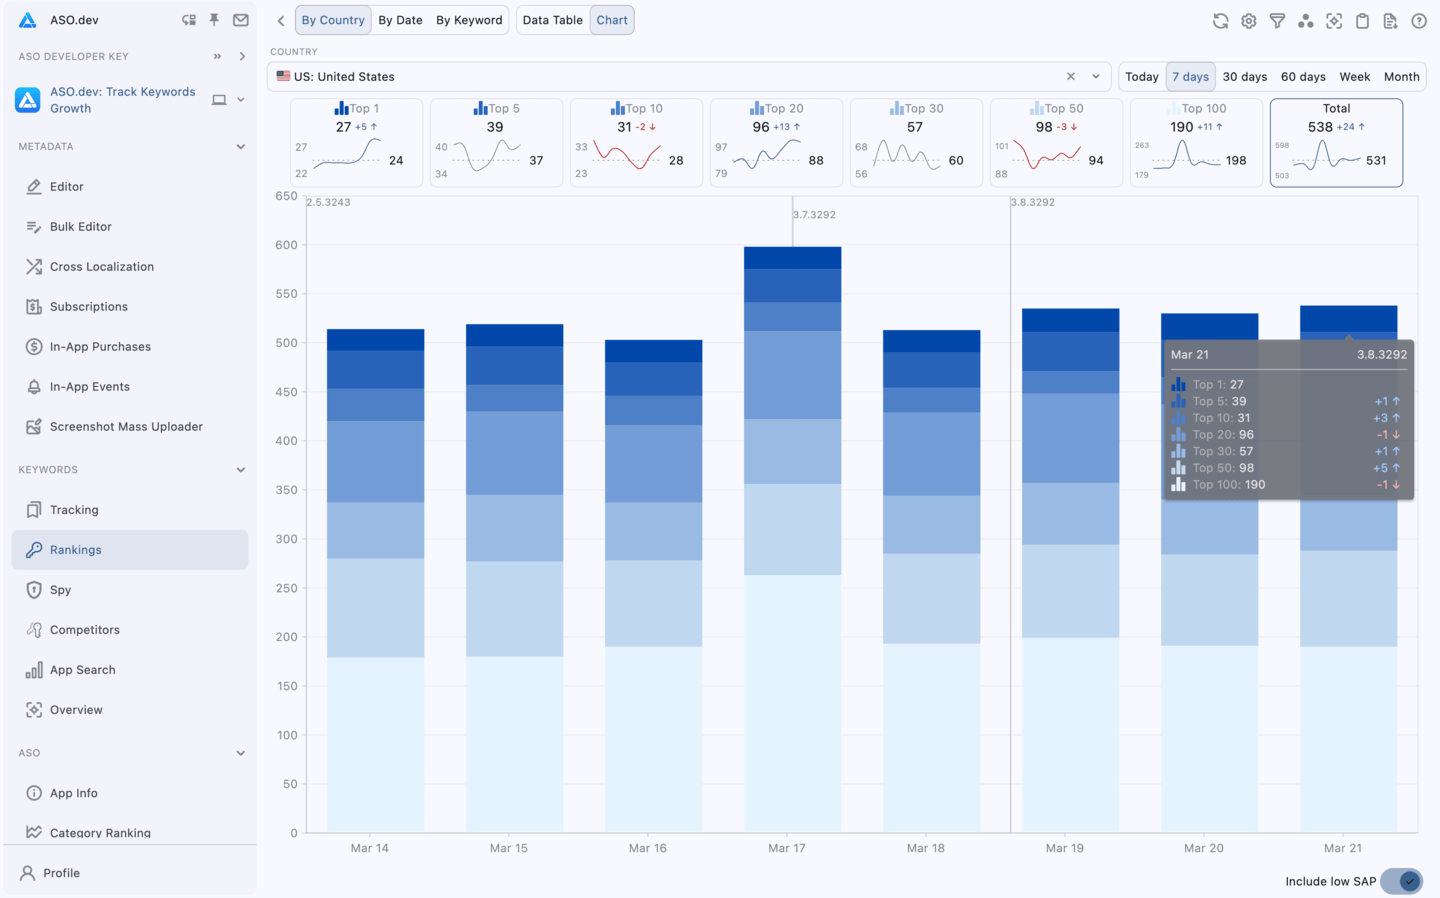Open the keyword filter icon in the toolbar

(x=1277, y=19)
